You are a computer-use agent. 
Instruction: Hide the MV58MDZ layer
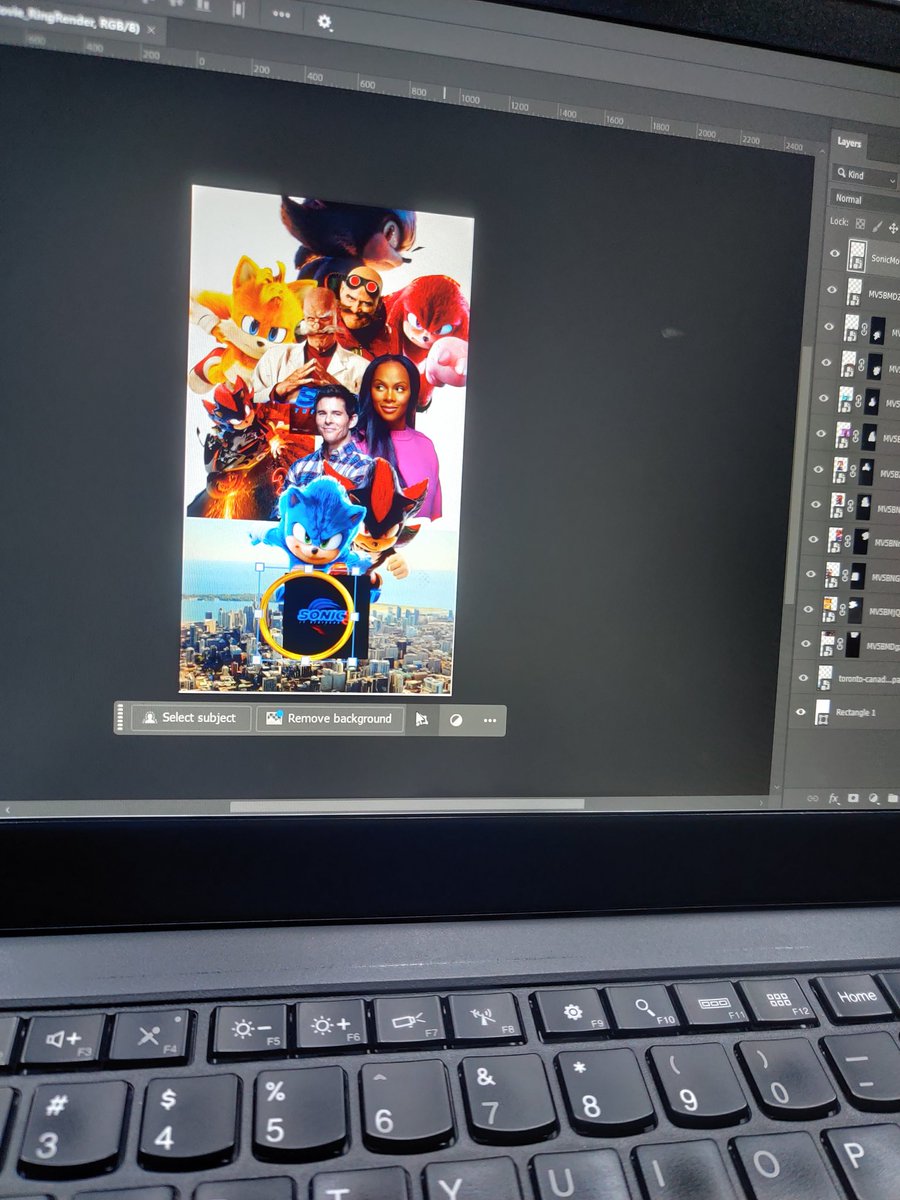(831, 289)
